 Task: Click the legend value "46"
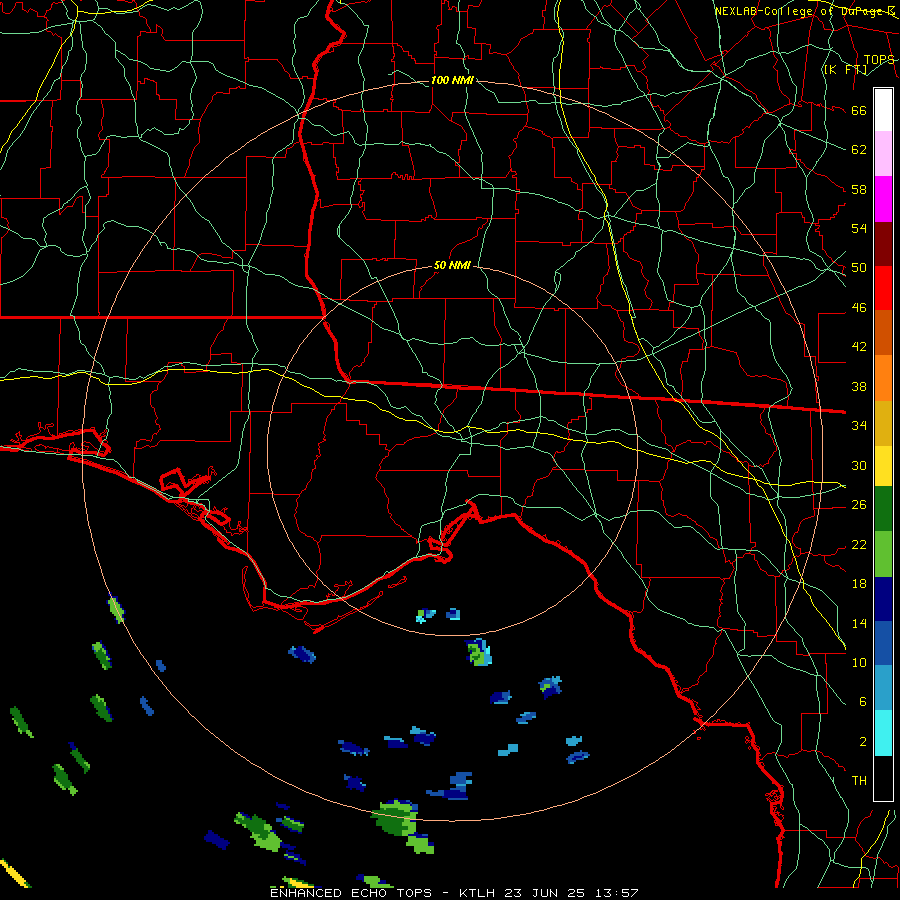click(859, 308)
